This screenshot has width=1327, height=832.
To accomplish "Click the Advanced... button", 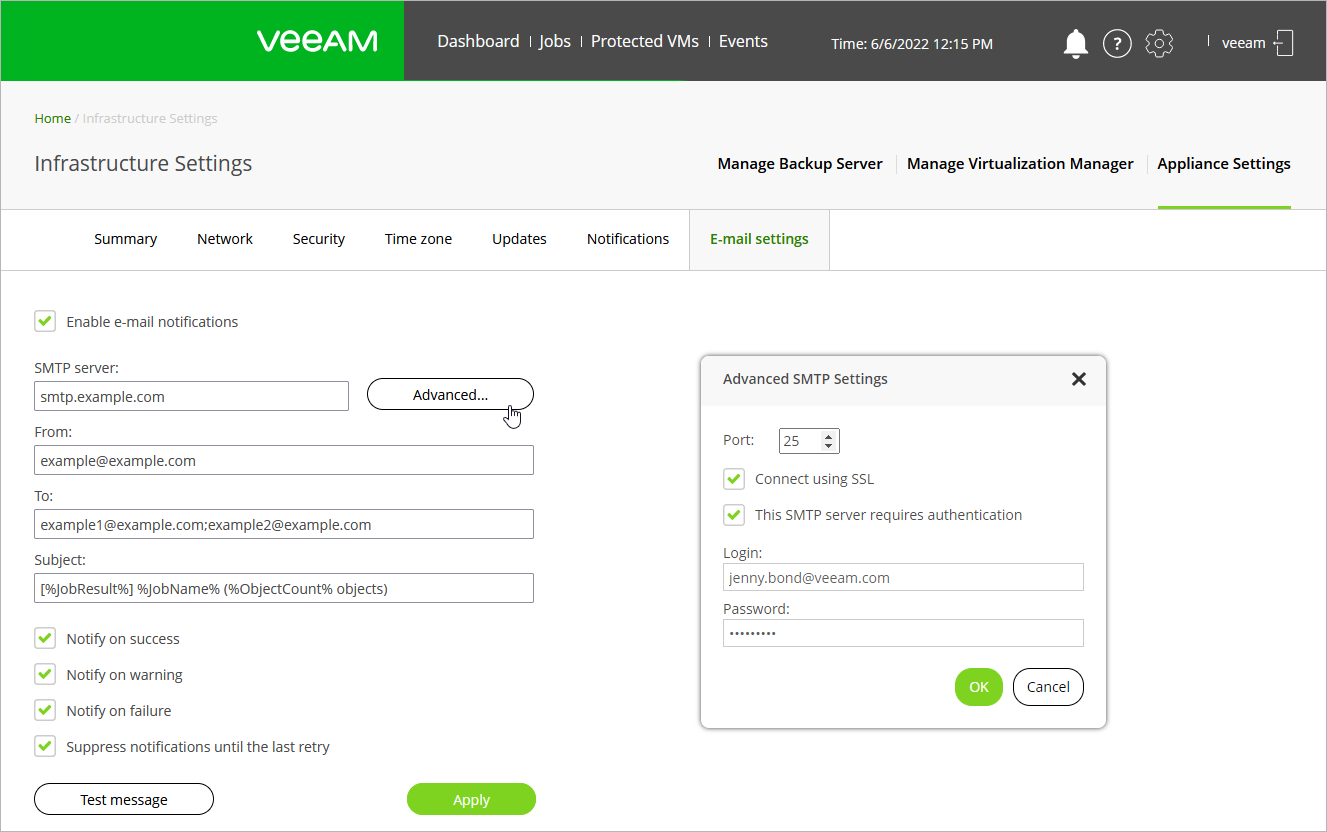I will coord(450,395).
